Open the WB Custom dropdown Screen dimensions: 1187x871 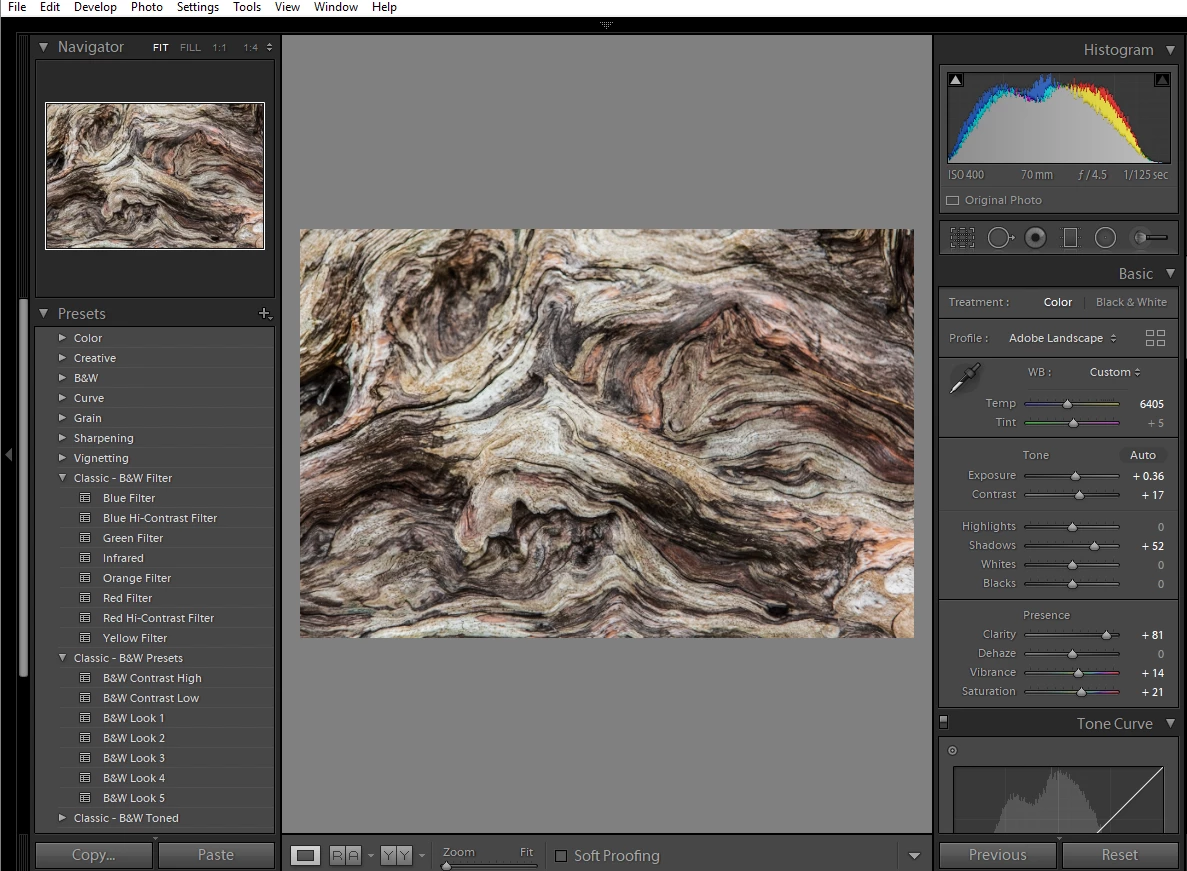pyautogui.click(x=1115, y=372)
